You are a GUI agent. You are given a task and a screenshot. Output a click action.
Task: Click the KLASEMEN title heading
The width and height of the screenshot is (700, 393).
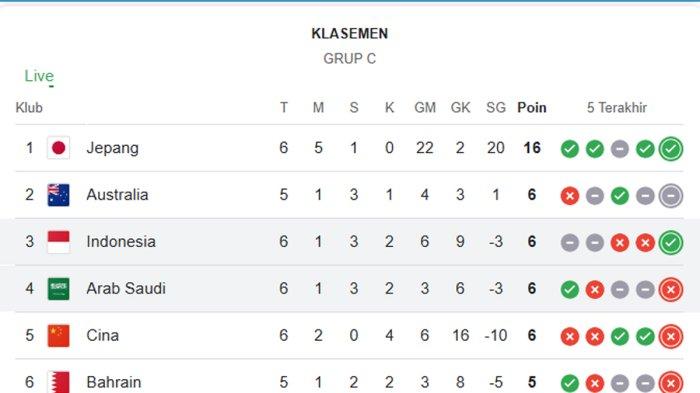click(x=350, y=33)
